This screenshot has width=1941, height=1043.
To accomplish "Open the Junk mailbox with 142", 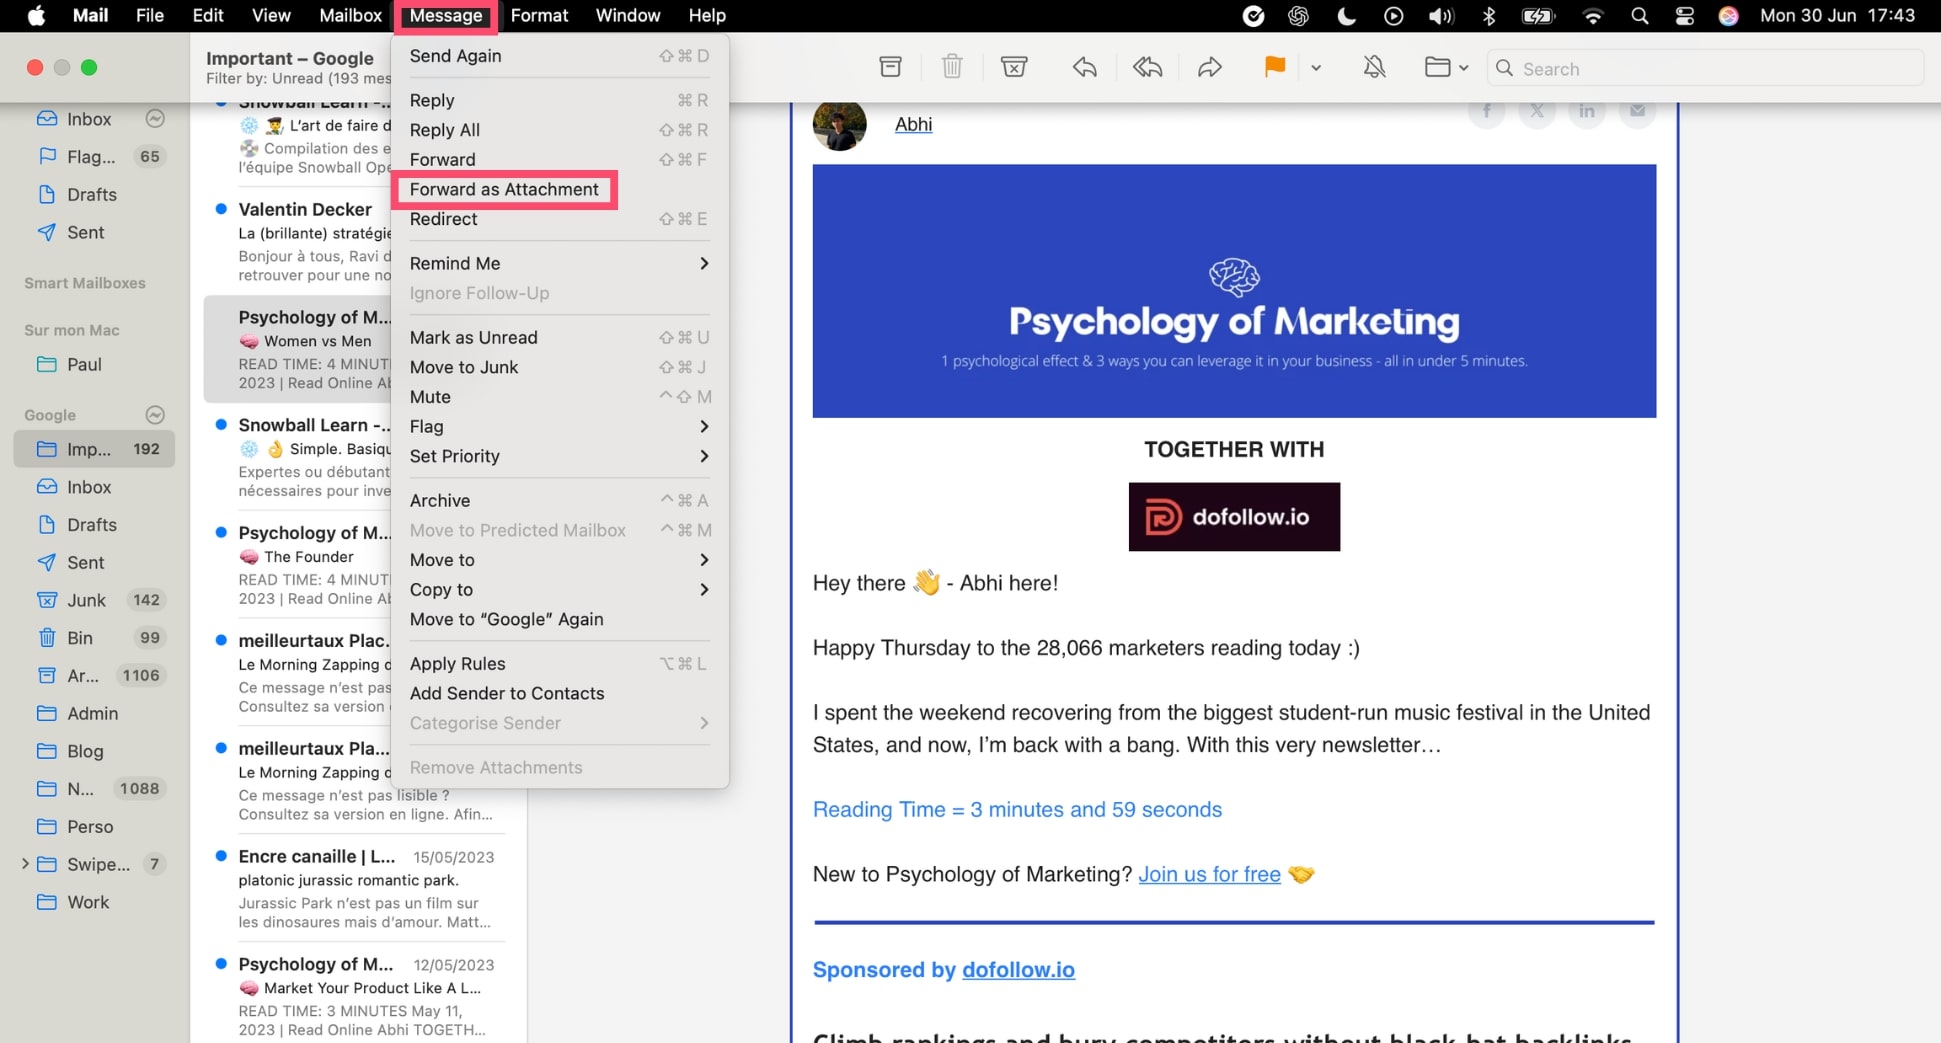I will tap(94, 600).
